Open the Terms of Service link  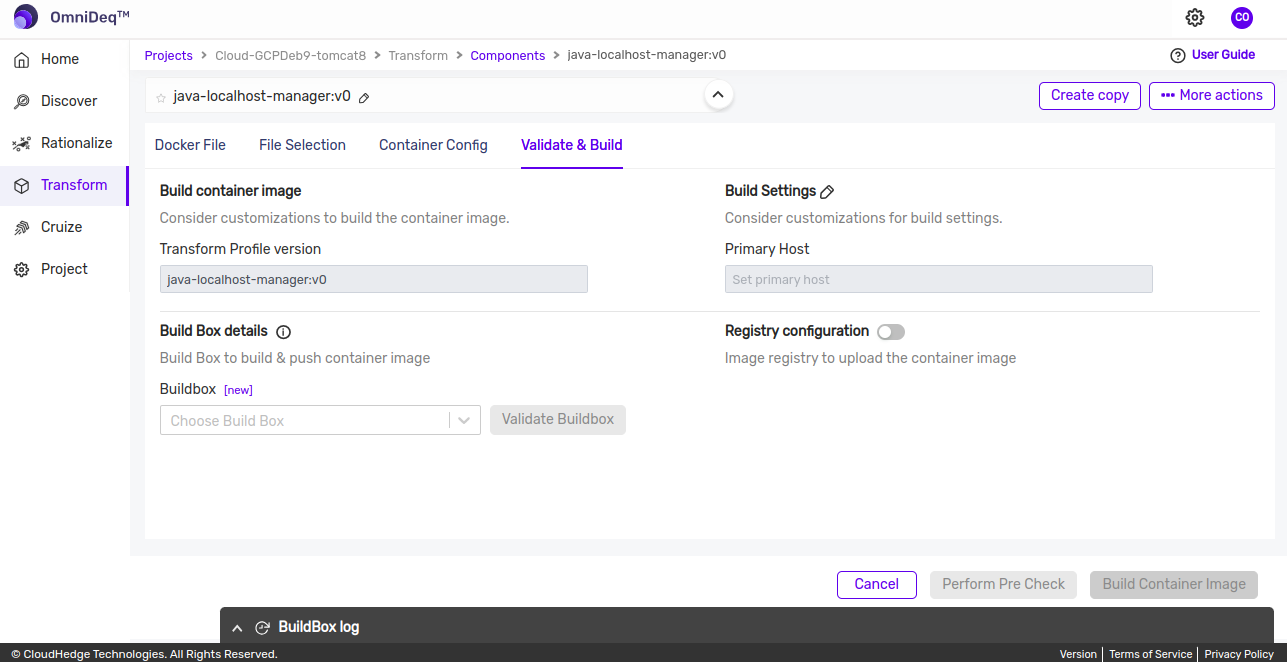pos(1150,654)
